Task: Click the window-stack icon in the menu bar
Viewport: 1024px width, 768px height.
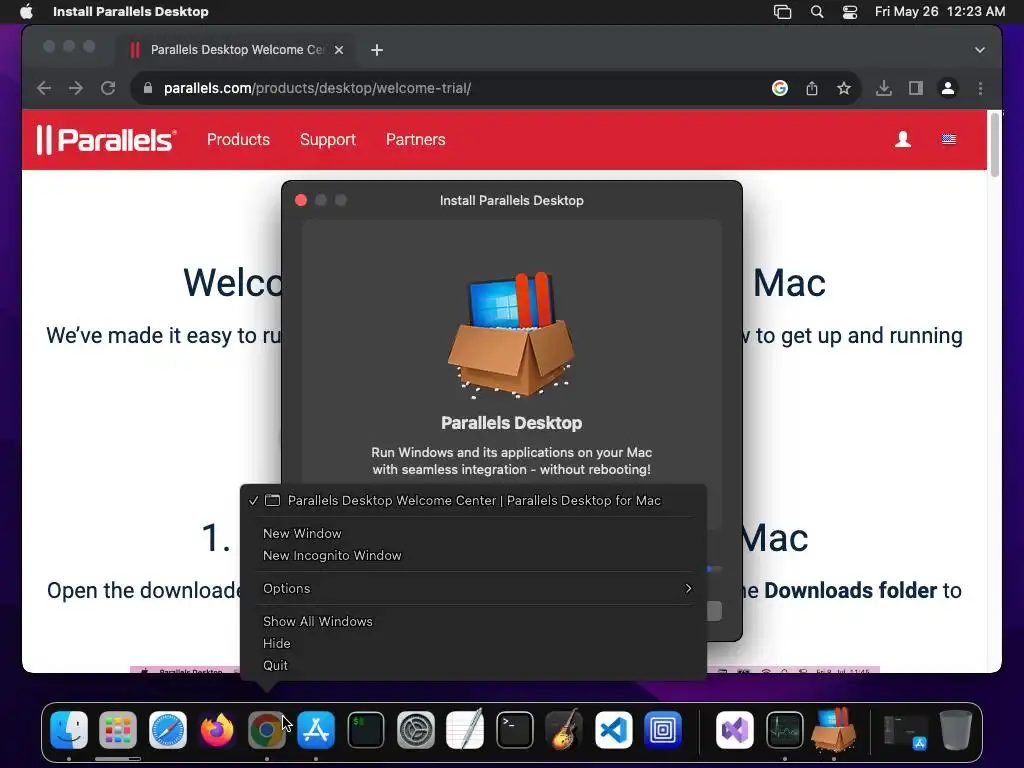Action: [x=782, y=12]
